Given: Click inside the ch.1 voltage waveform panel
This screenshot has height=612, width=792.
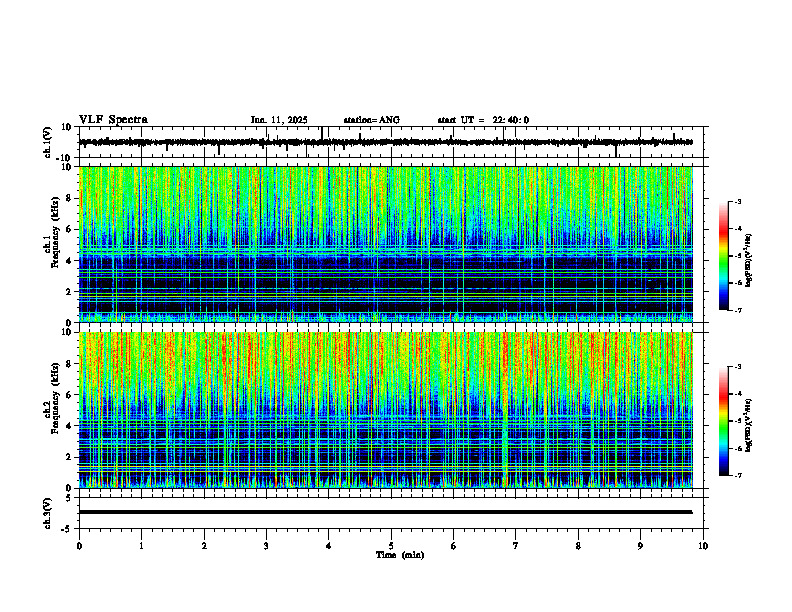Looking at the screenshot, I should pos(391,142).
